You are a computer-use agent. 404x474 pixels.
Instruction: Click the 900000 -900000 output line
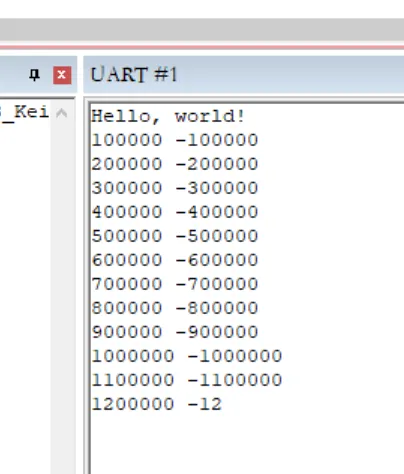pos(175,332)
